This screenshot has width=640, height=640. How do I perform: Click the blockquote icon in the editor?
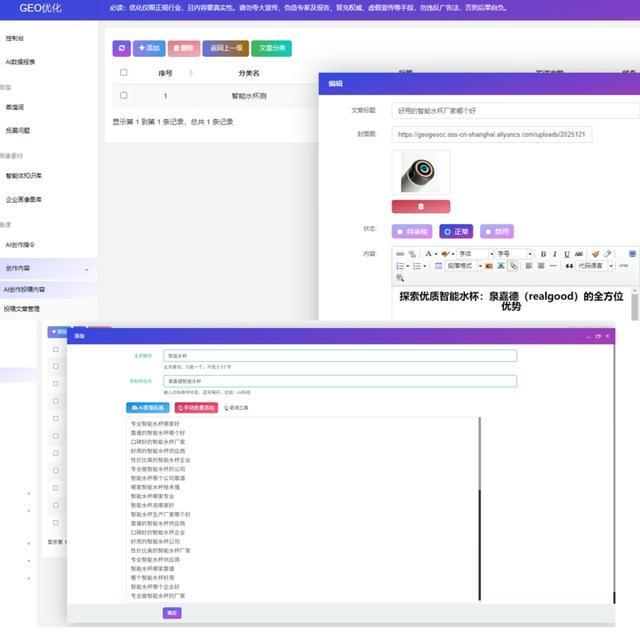click(569, 266)
